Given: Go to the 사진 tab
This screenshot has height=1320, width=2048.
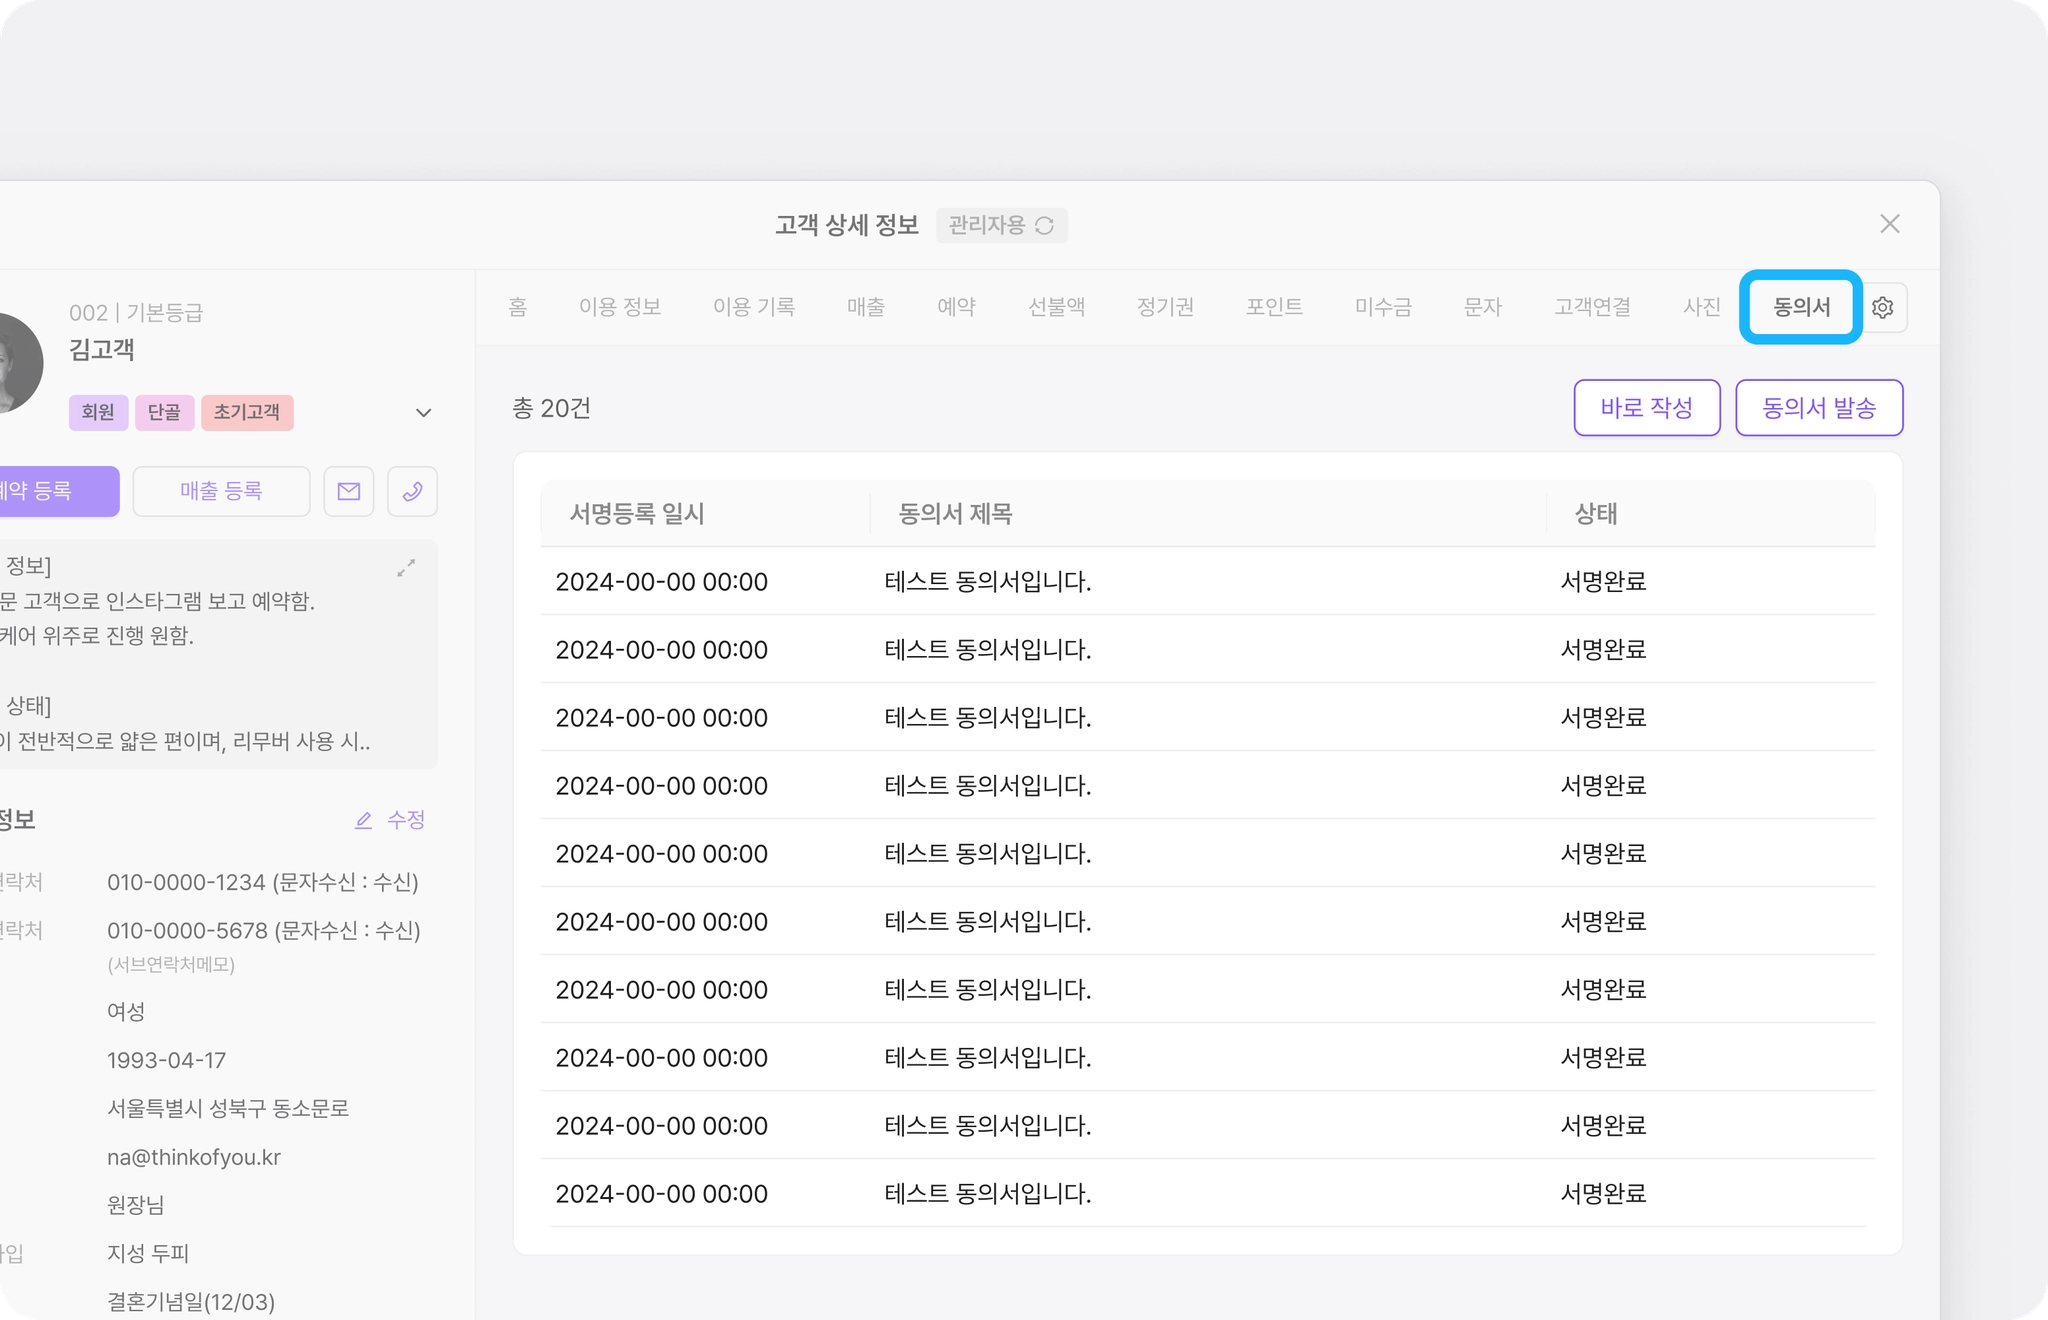Looking at the screenshot, I should point(1701,307).
